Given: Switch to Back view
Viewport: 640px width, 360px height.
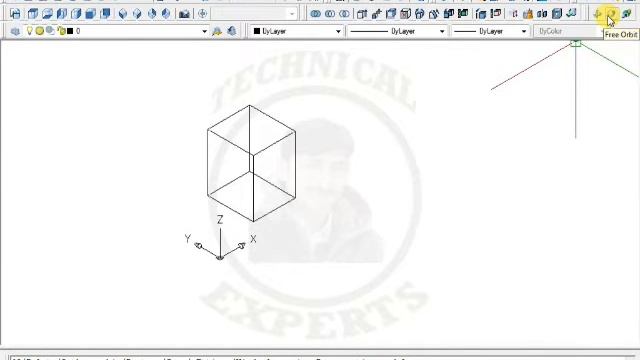Looking at the screenshot, I should [105, 14].
